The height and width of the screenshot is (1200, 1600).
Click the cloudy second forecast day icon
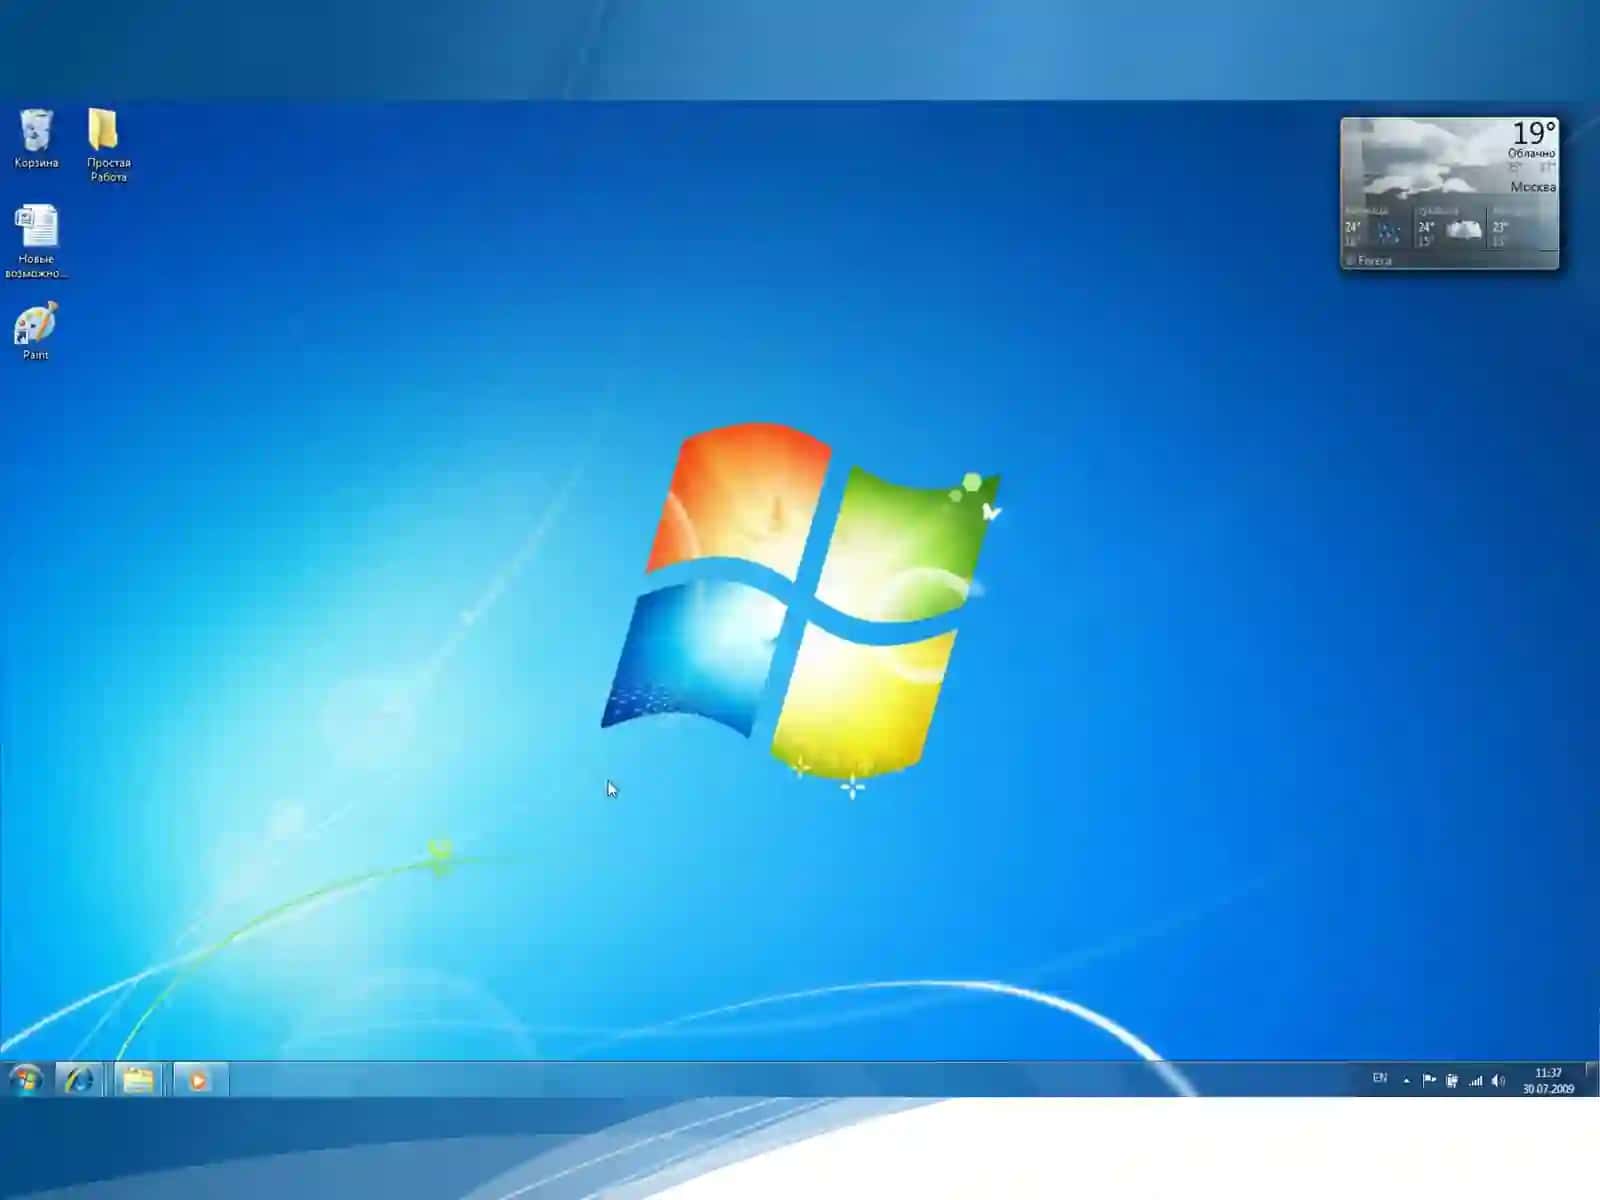(x=1463, y=230)
